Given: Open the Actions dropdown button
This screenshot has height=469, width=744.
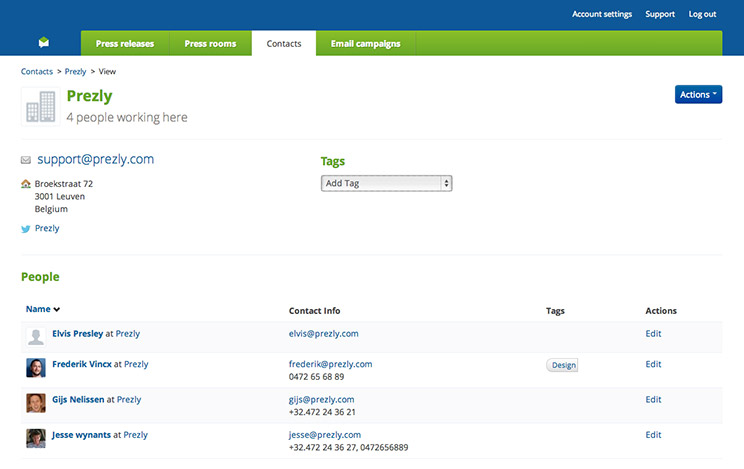Looking at the screenshot, I should 698,94.
